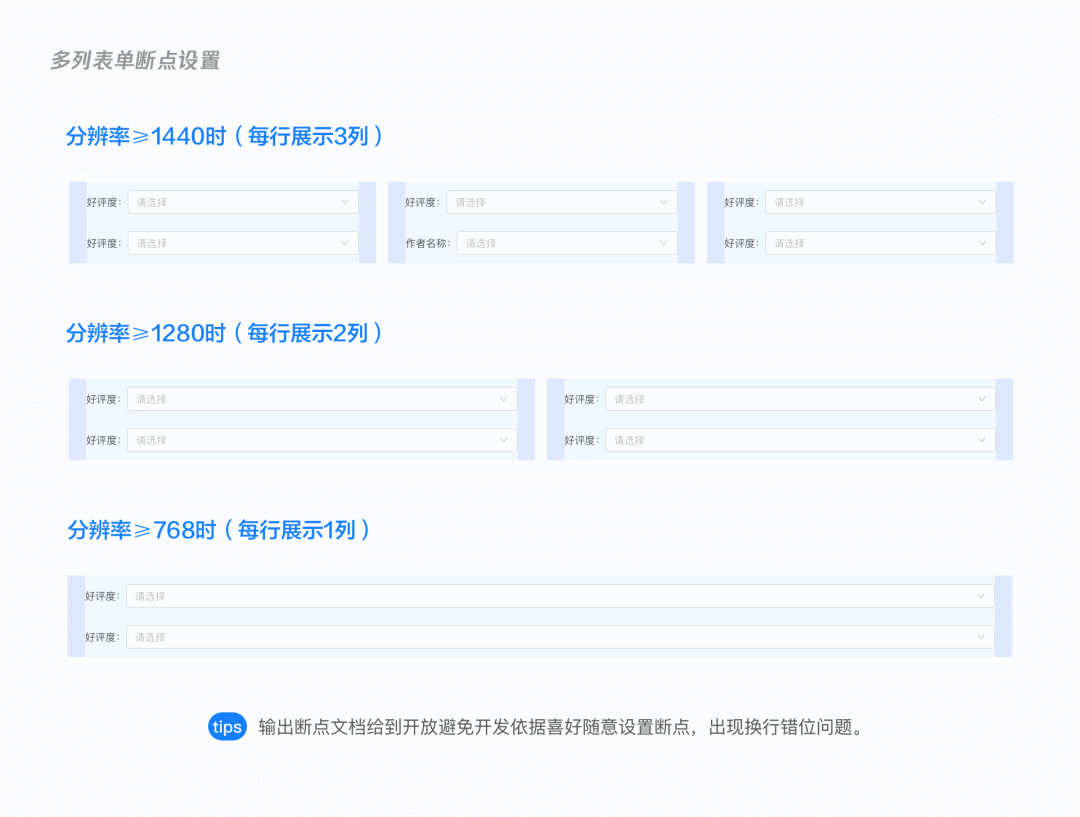Open the third column second-row 好评度 dropdown

click(x=880, y=242)
